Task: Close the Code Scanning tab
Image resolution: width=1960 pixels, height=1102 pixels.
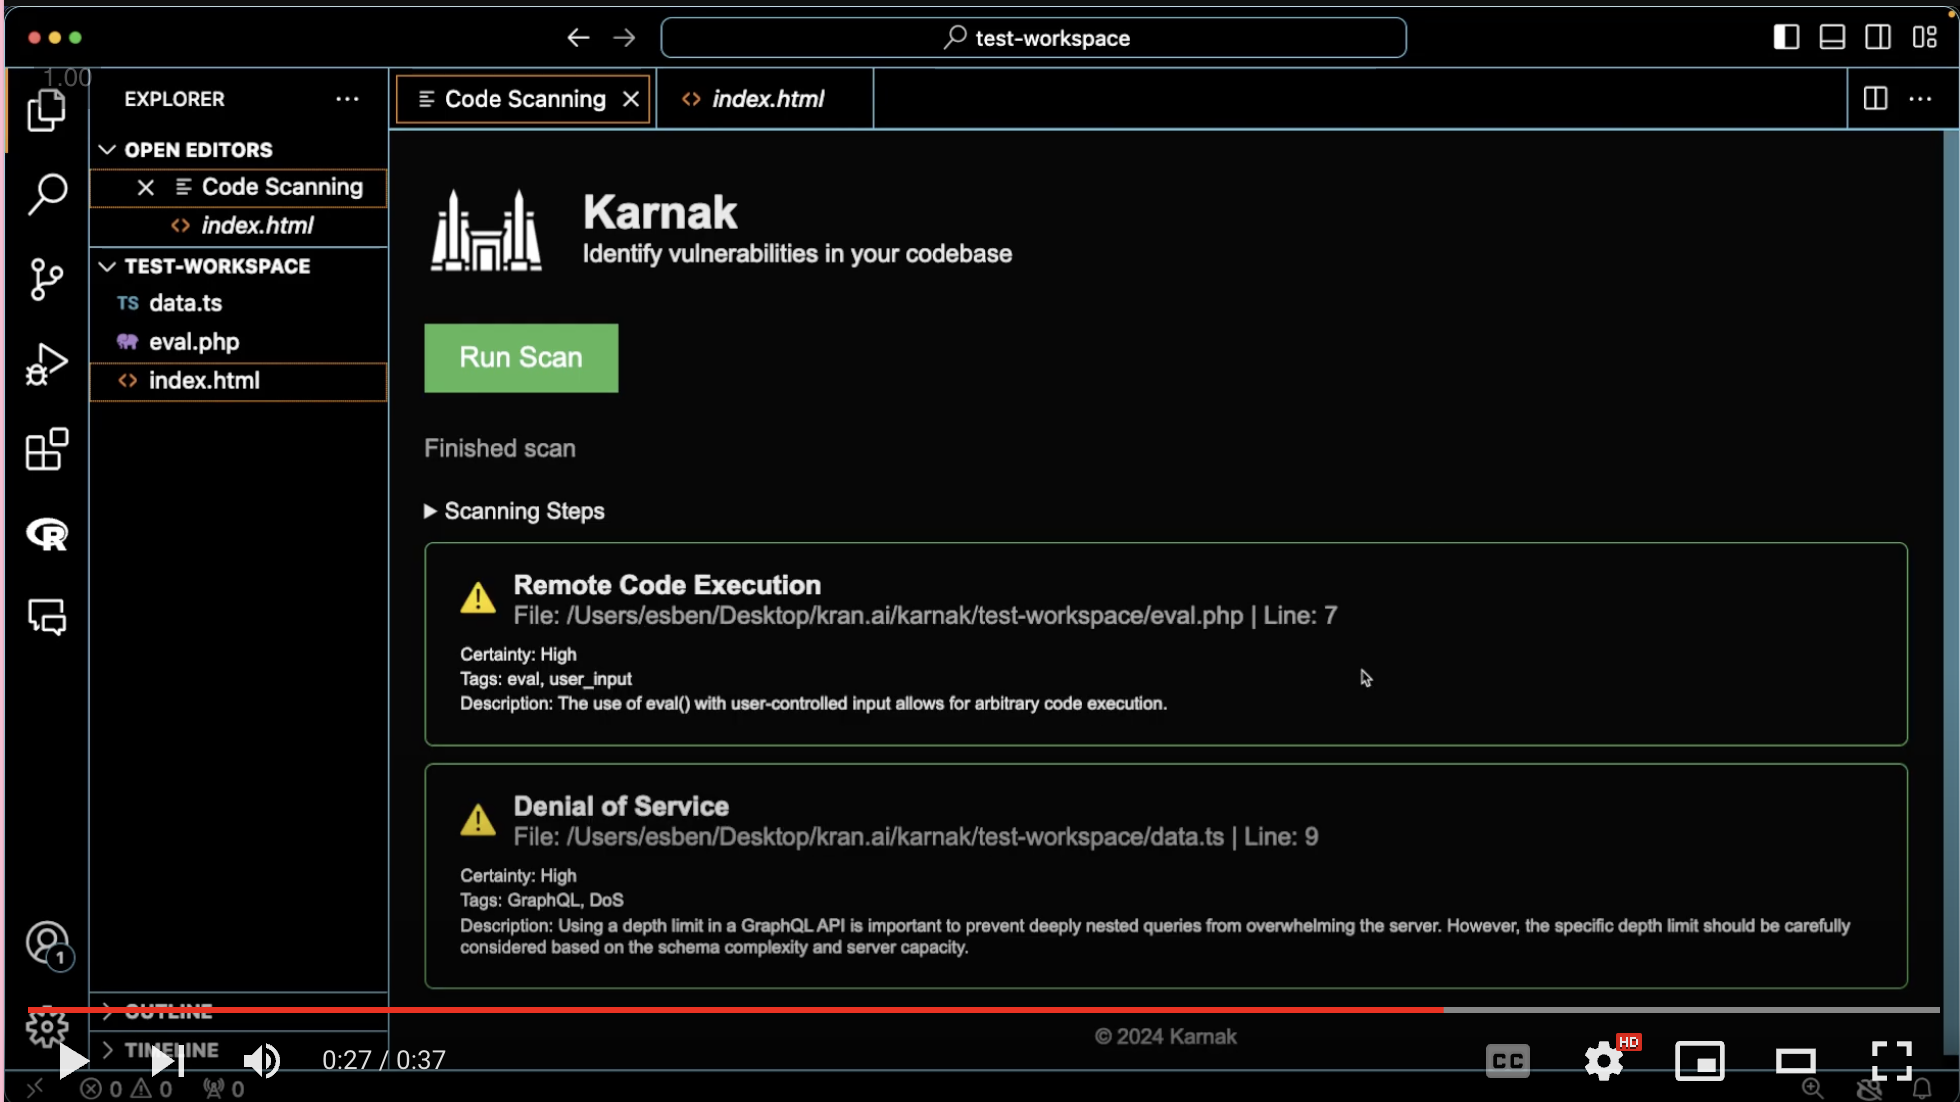Action: [631, 99]
